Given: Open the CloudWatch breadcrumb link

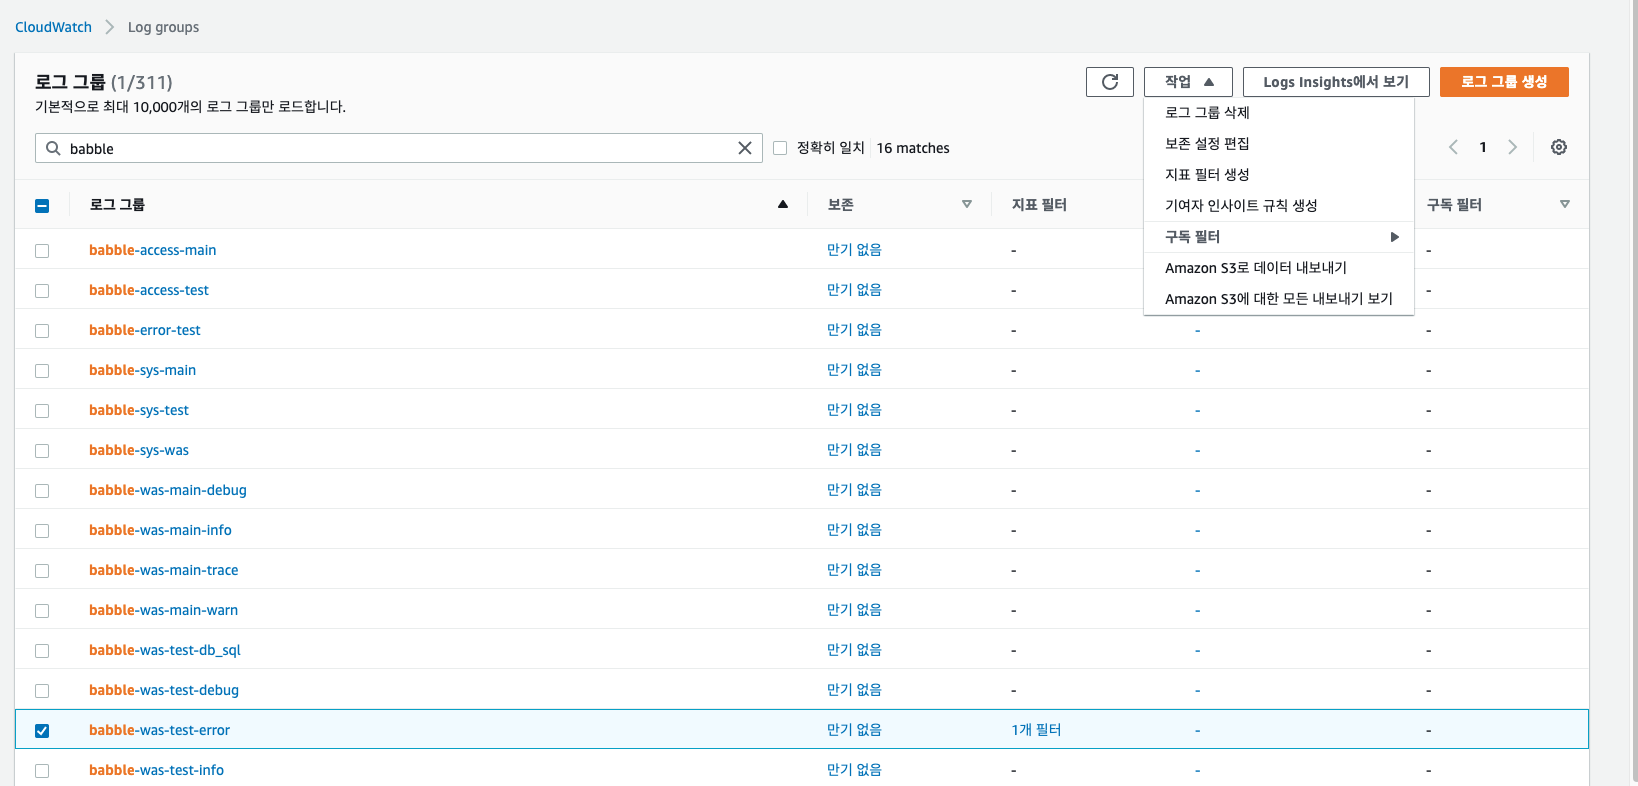Looking at the screenshot, I should pos(53,27).
